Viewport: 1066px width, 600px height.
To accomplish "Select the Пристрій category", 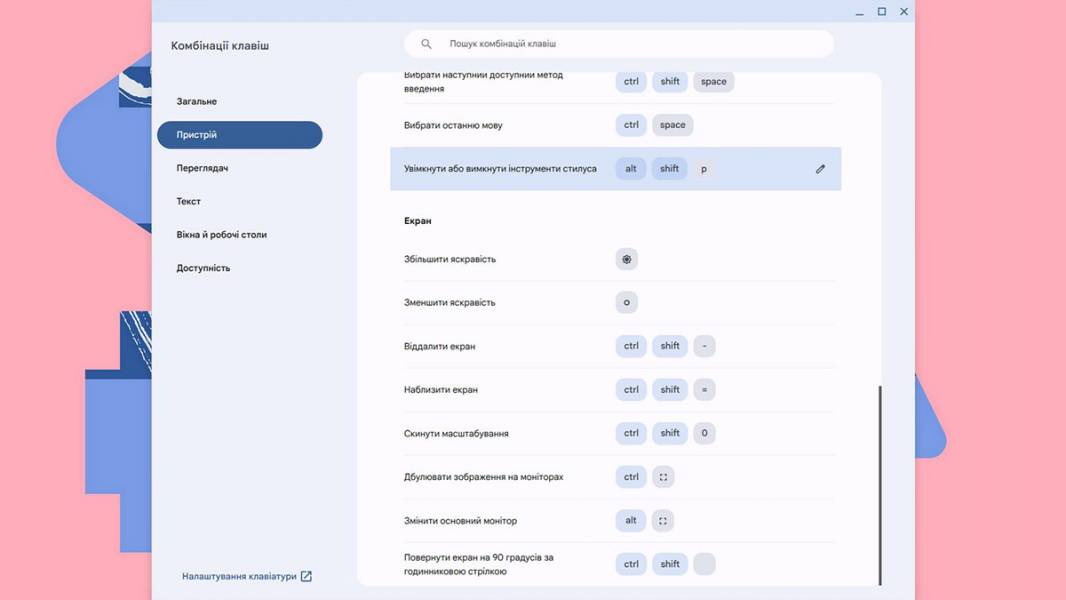I will coord(239,135).
